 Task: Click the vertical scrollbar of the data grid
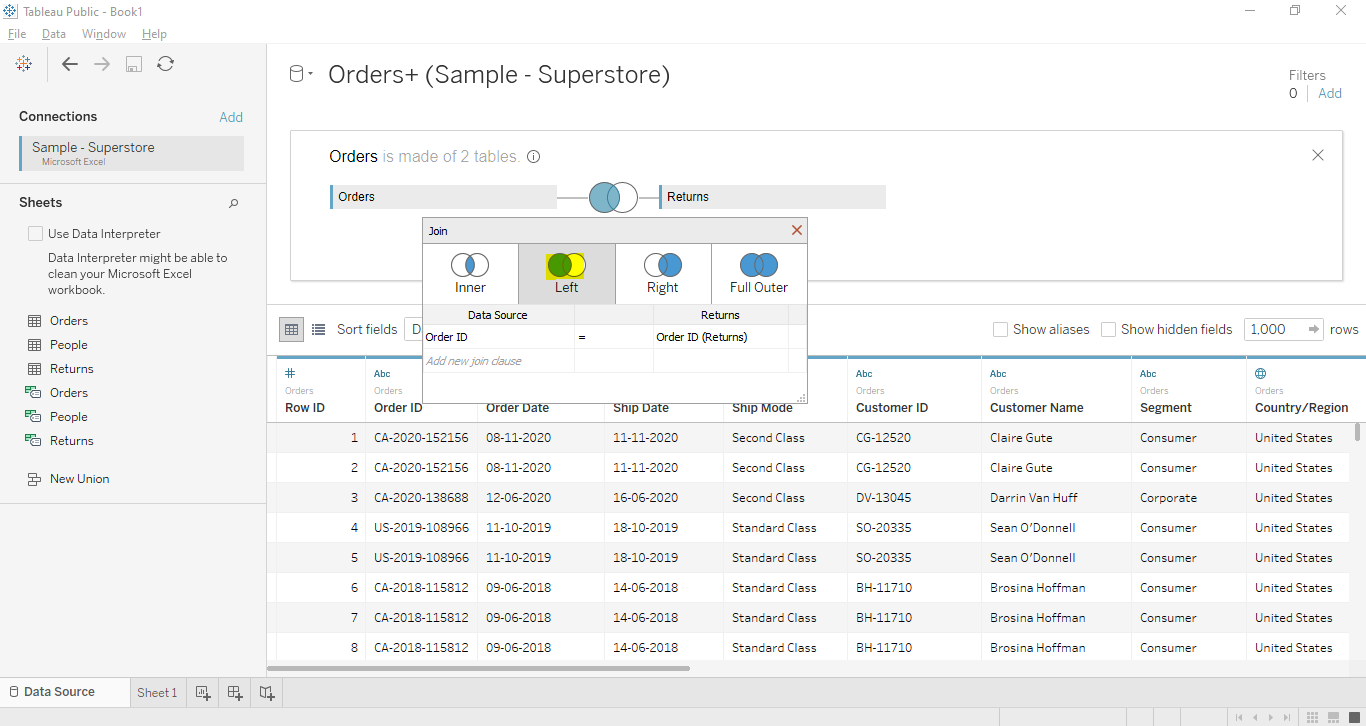[x=1357, y=431]
